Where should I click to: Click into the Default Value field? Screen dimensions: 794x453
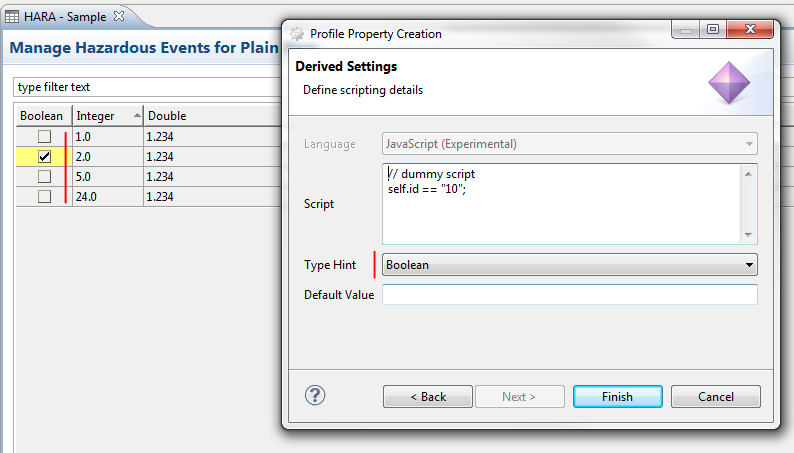pos(570,295)
